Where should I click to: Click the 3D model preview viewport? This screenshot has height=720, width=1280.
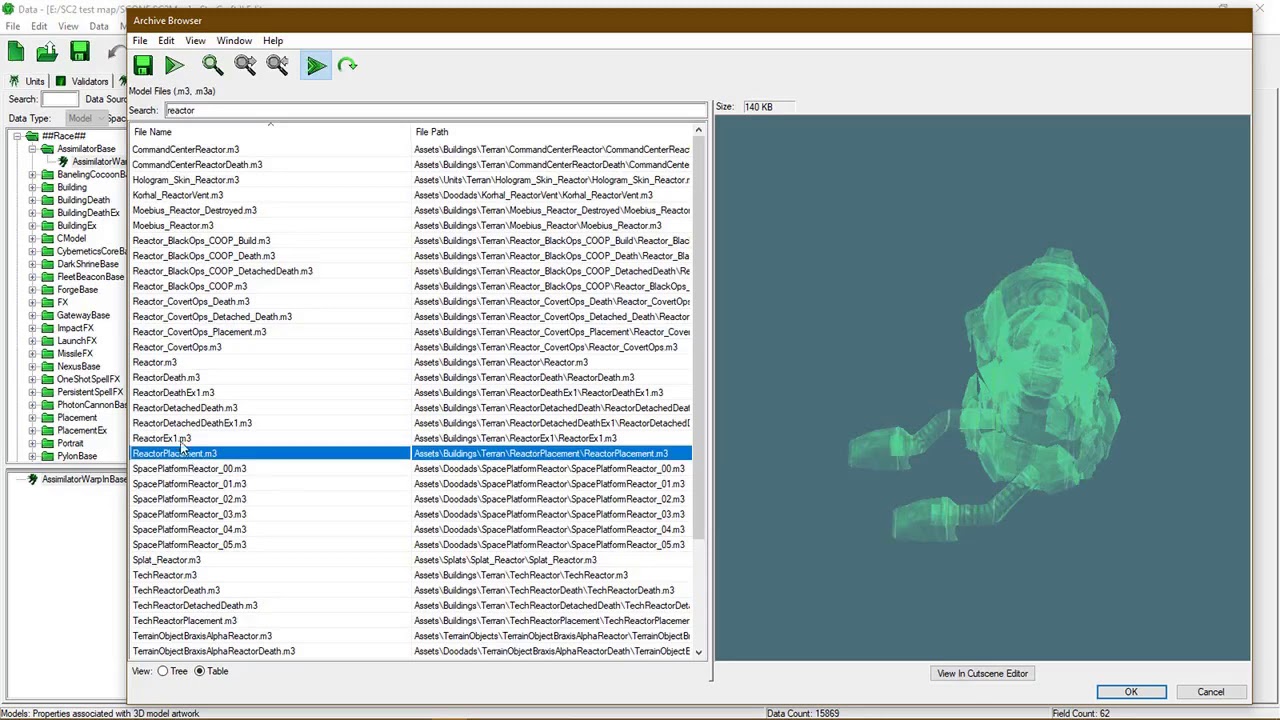pyautogui.click(x=982, y=388)
